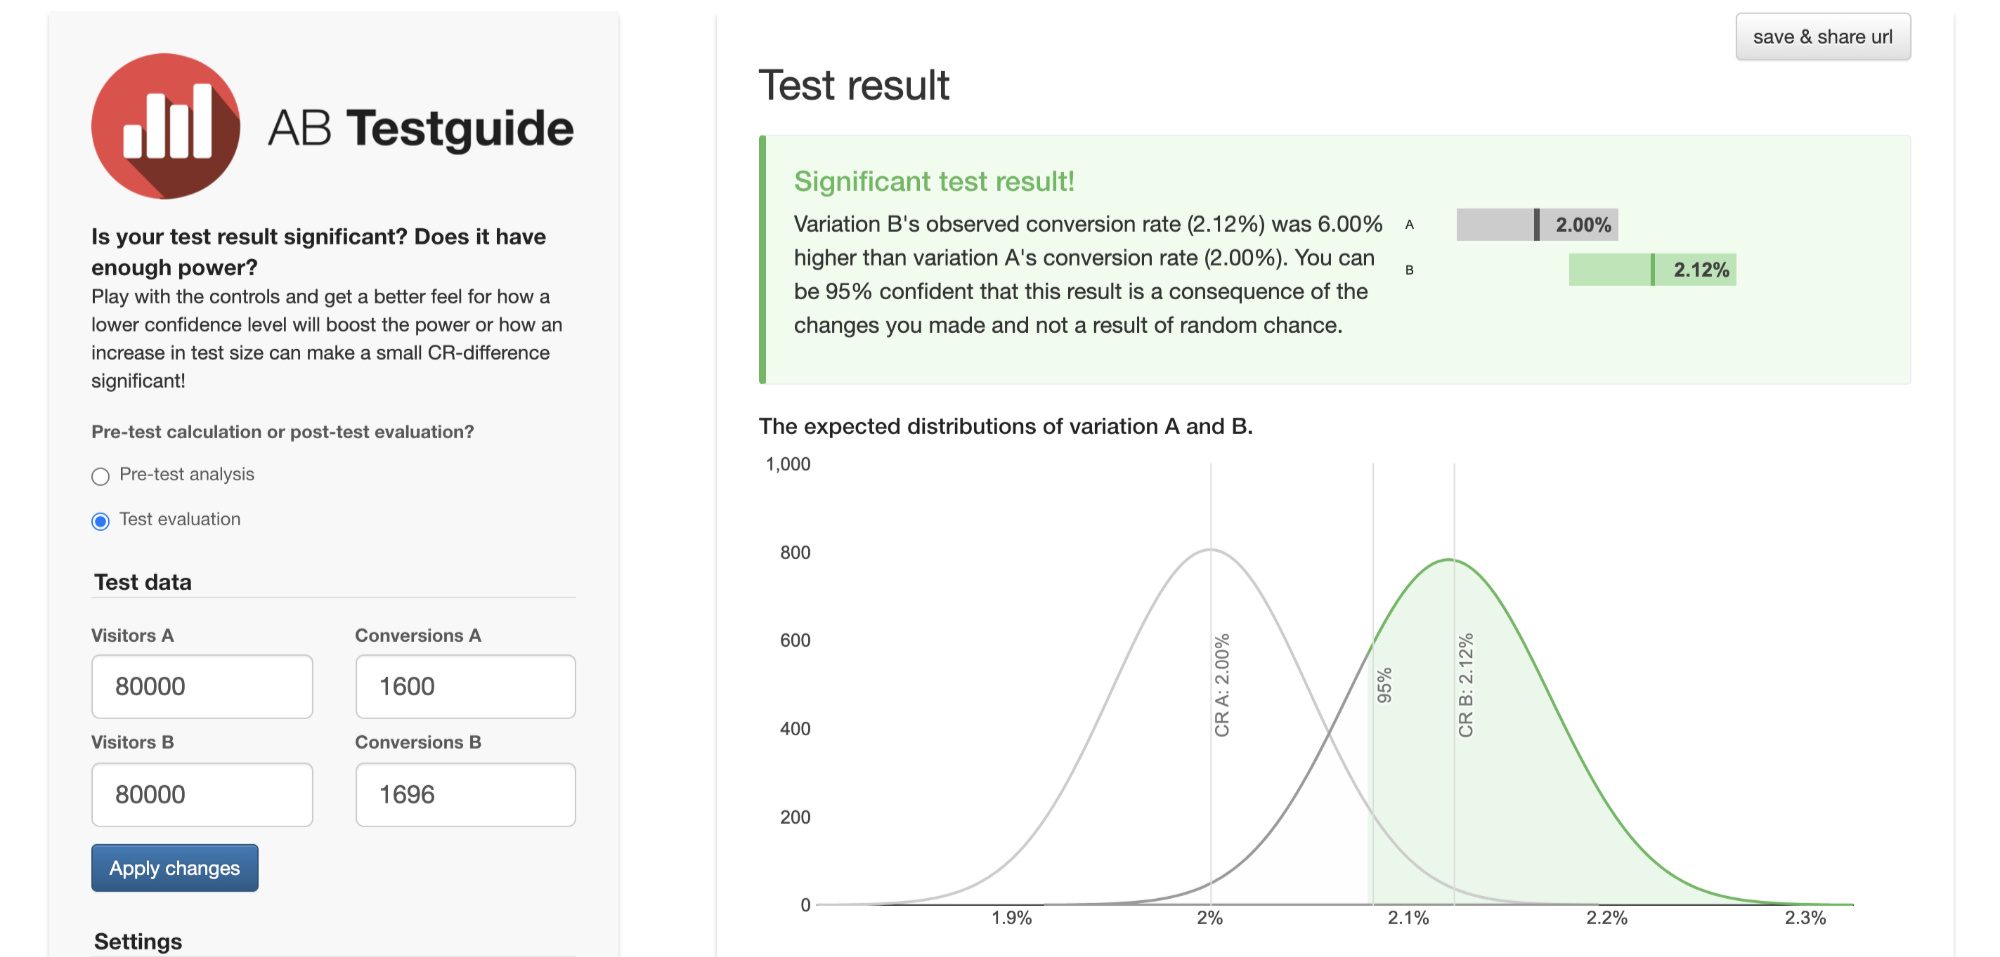Click the Visitors A input field
Screen dimensions: 2000x957
pos(202,686)
